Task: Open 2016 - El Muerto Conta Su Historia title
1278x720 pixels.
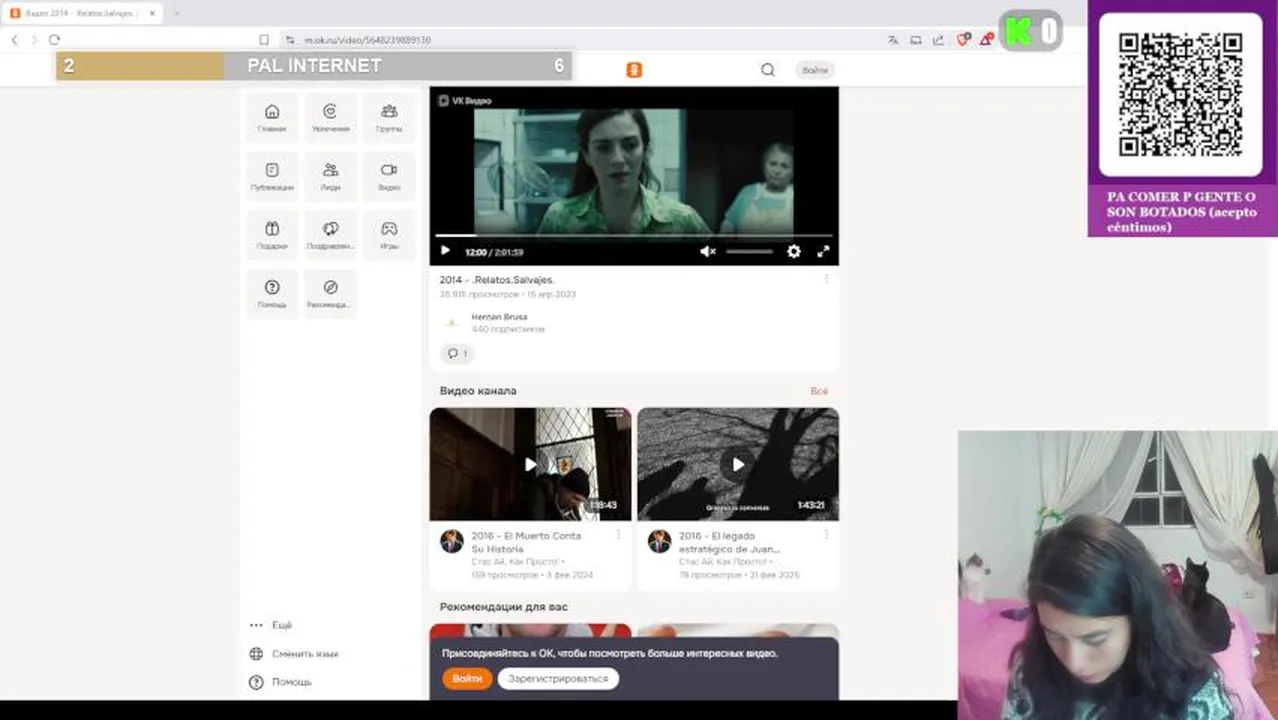Action: pyautogui.click(x=526, y=542)
